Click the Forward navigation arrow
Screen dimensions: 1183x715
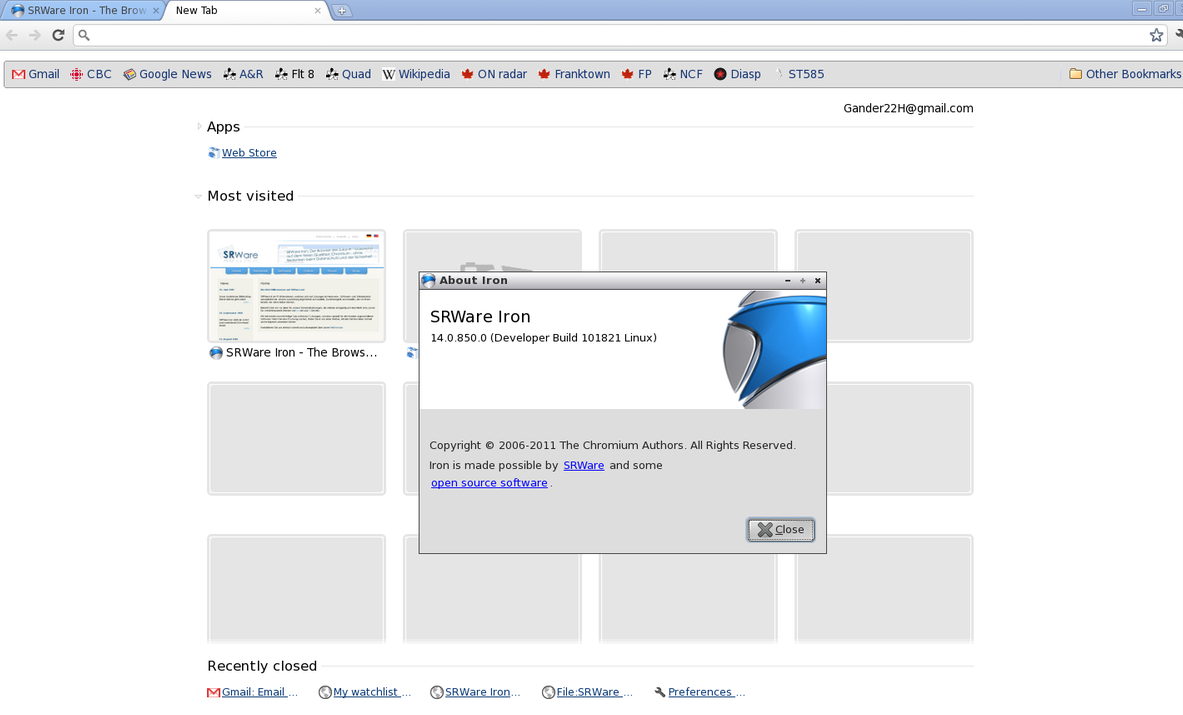(35, 35)
